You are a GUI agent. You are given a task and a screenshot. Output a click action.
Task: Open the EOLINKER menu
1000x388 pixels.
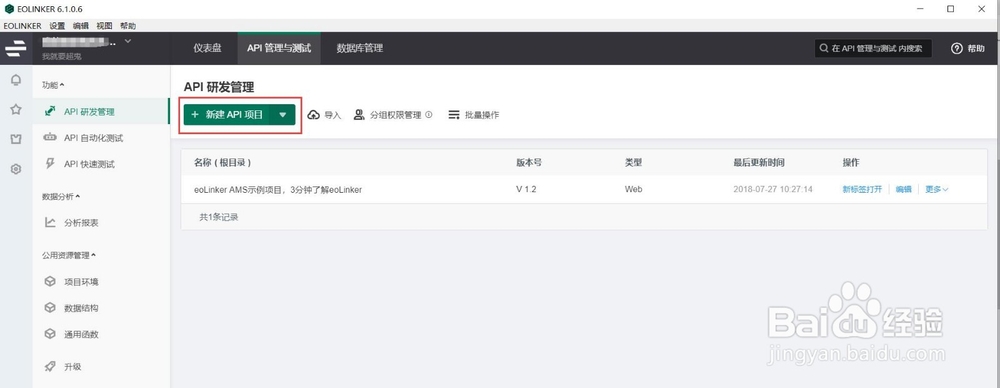(x=22, y=26)
